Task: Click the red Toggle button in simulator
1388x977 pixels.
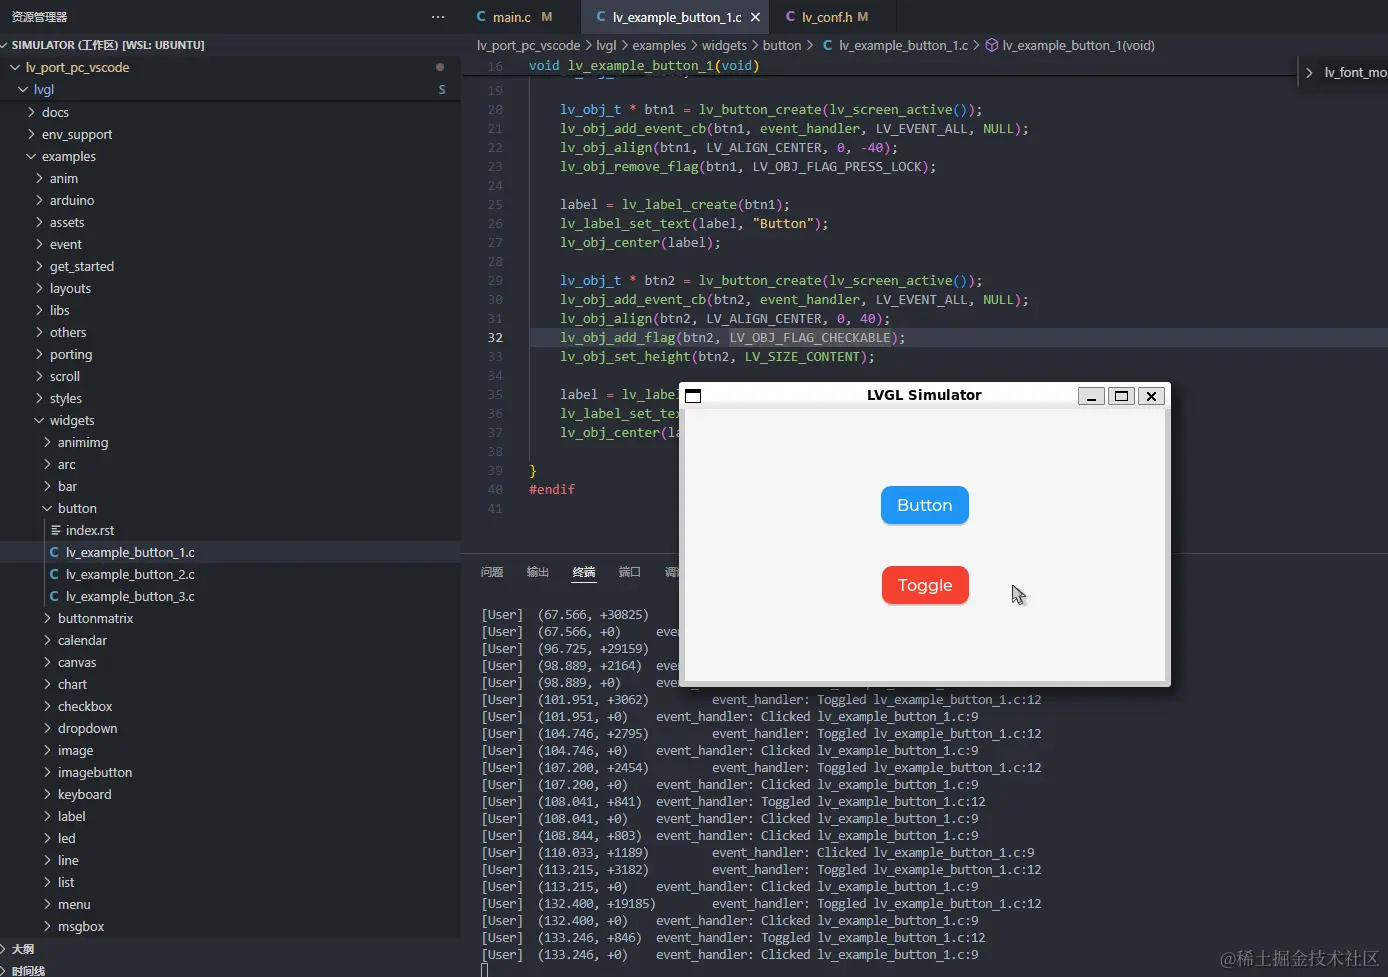Action: coord(924,585)
